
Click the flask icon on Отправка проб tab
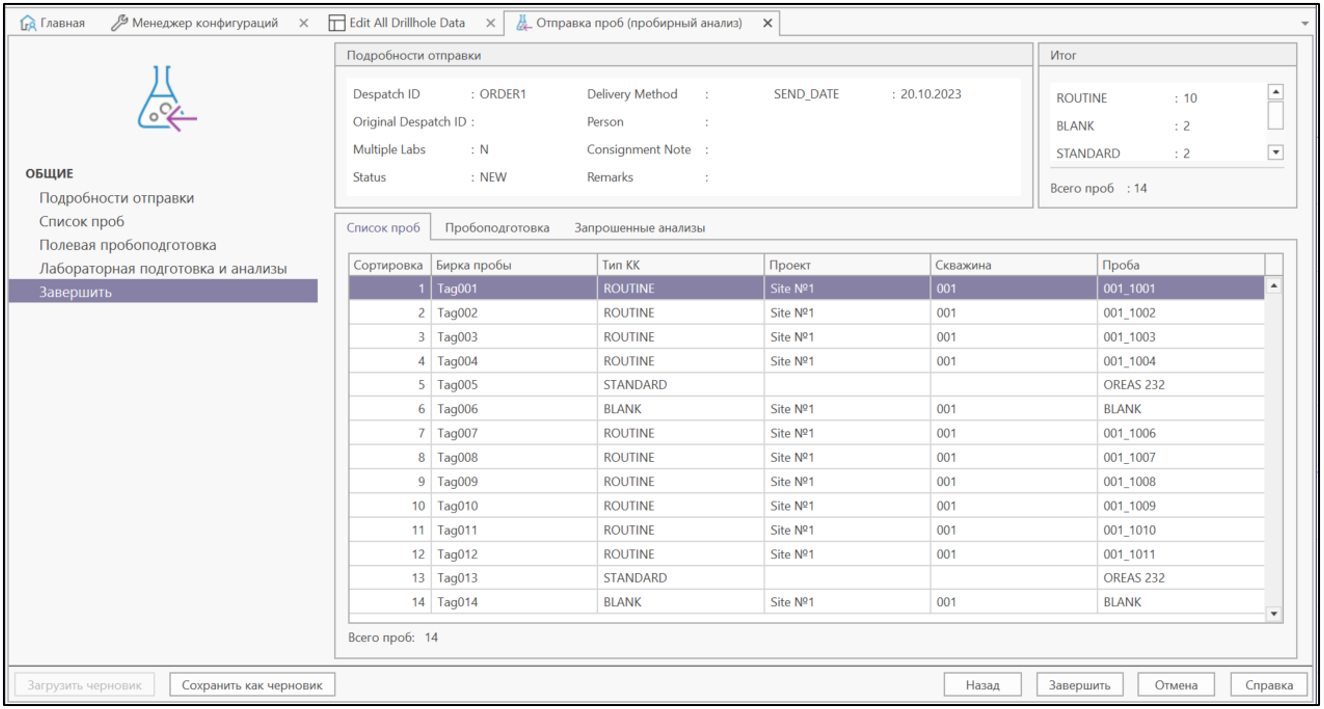[x=523, y=23]
